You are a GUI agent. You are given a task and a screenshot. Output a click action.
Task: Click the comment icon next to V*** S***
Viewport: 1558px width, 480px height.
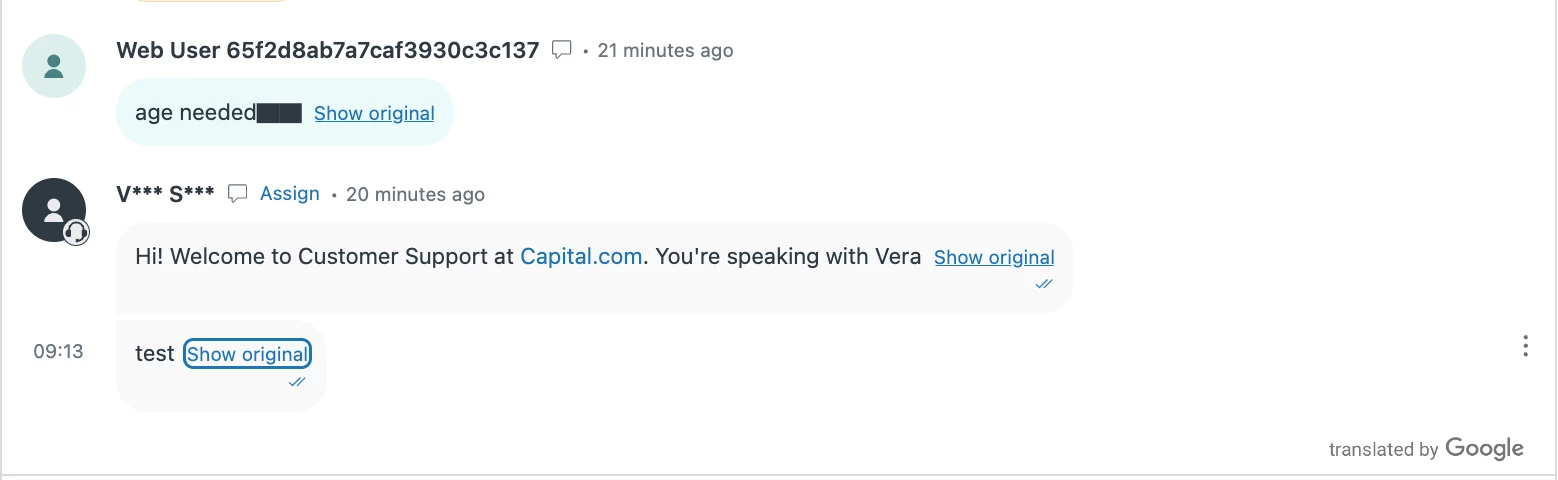[237, 193]
